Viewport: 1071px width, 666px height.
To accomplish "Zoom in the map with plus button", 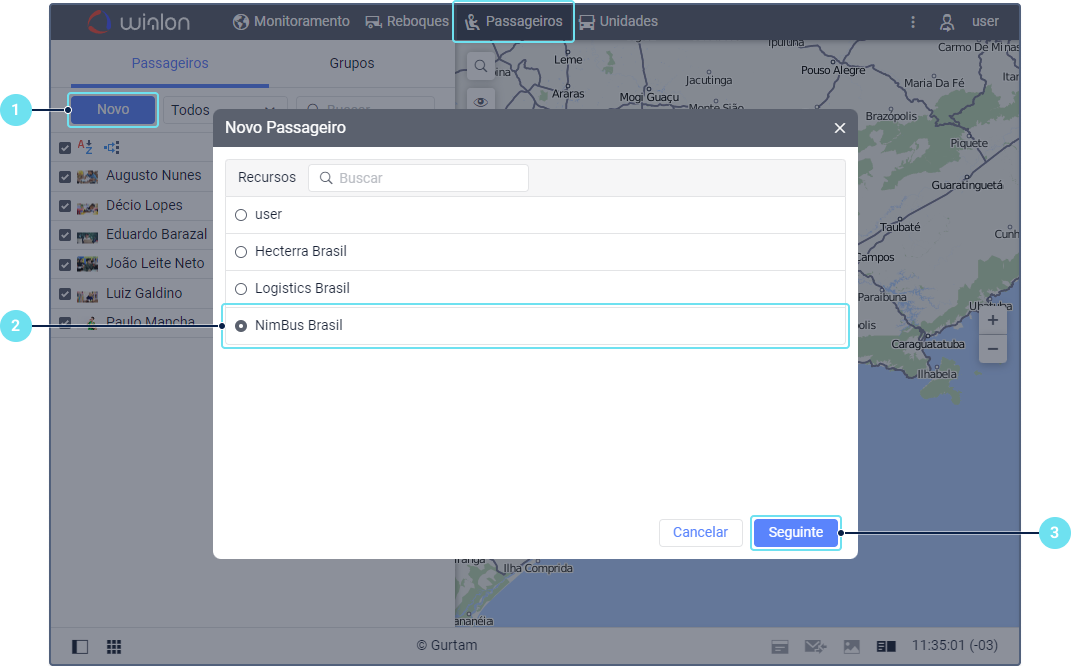I will pyautogui.click(x=992, y=320).
